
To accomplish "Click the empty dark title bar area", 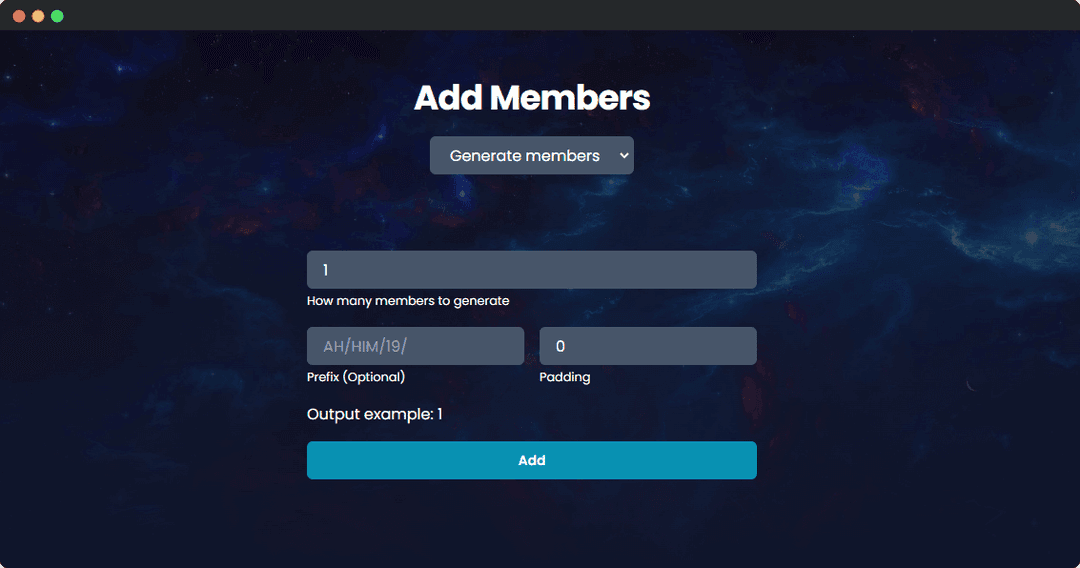I will (551, 15).
